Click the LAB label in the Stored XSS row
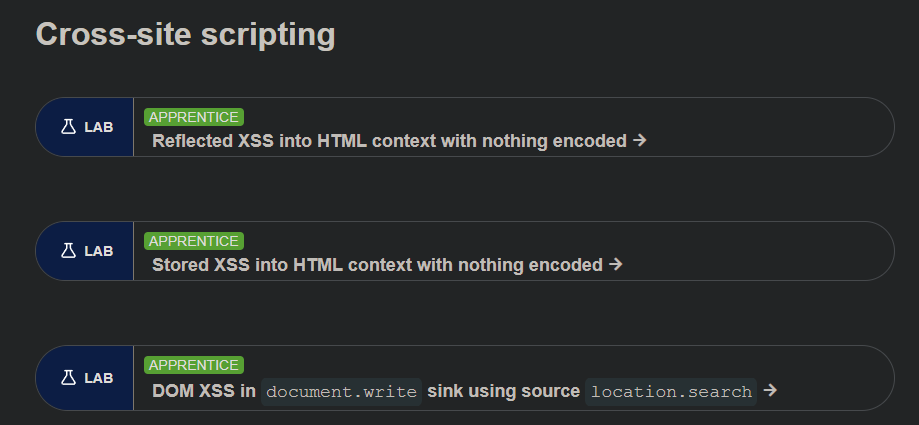Viewport: 919px width, 425px height. [98, 251]
